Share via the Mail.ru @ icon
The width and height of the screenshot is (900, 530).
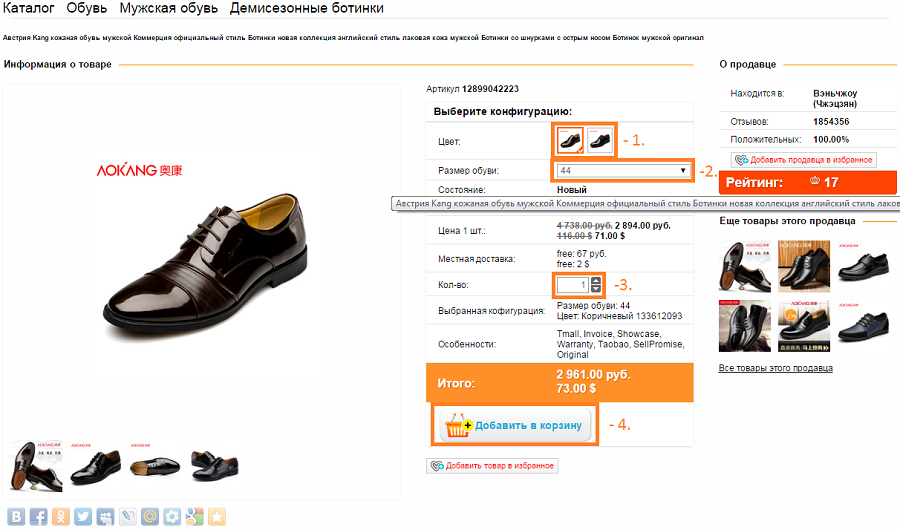(149, 517)
